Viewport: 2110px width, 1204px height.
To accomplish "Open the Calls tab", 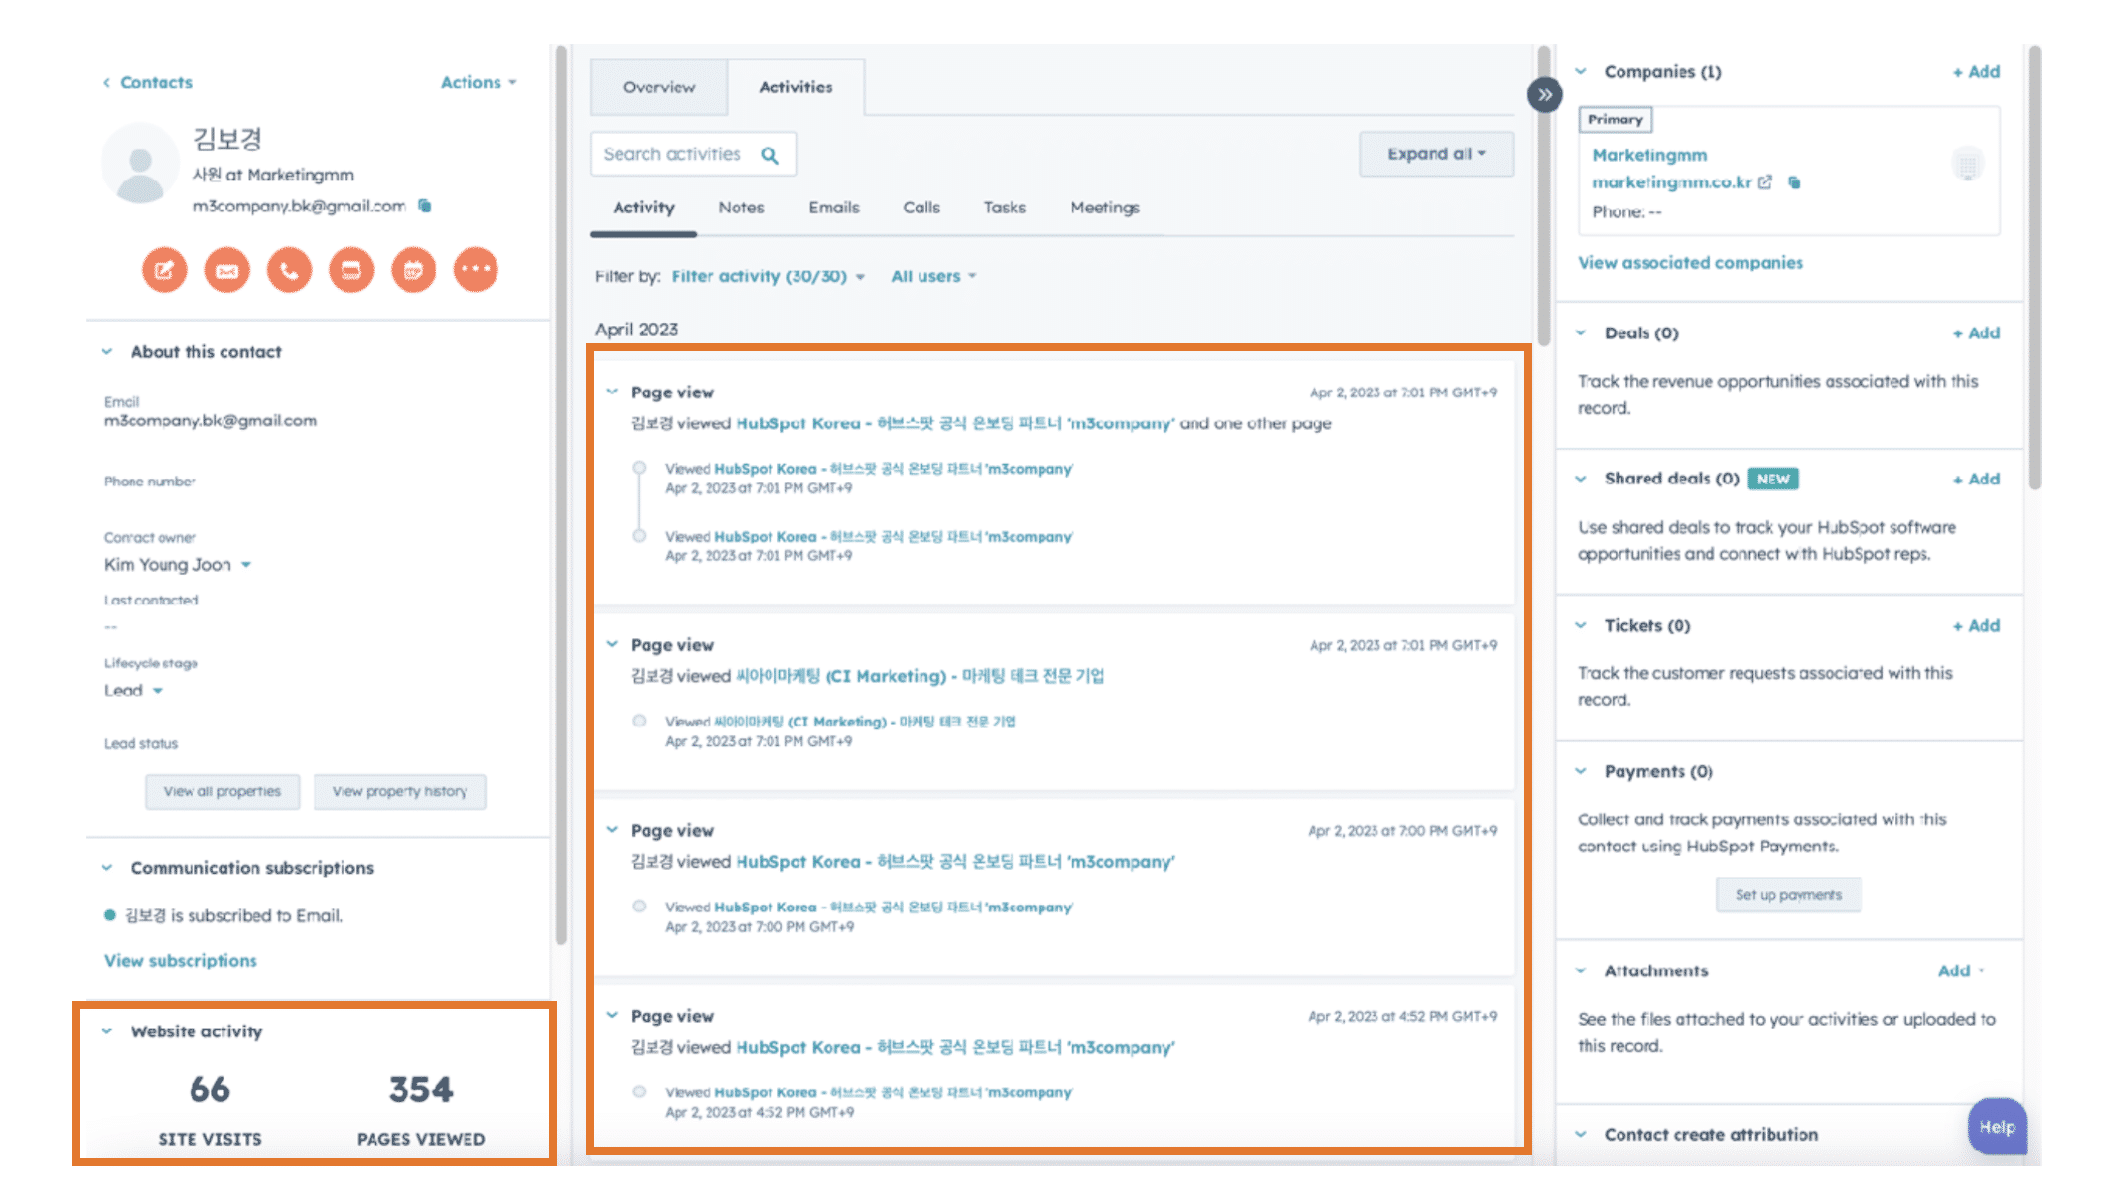I will [922, 207].
